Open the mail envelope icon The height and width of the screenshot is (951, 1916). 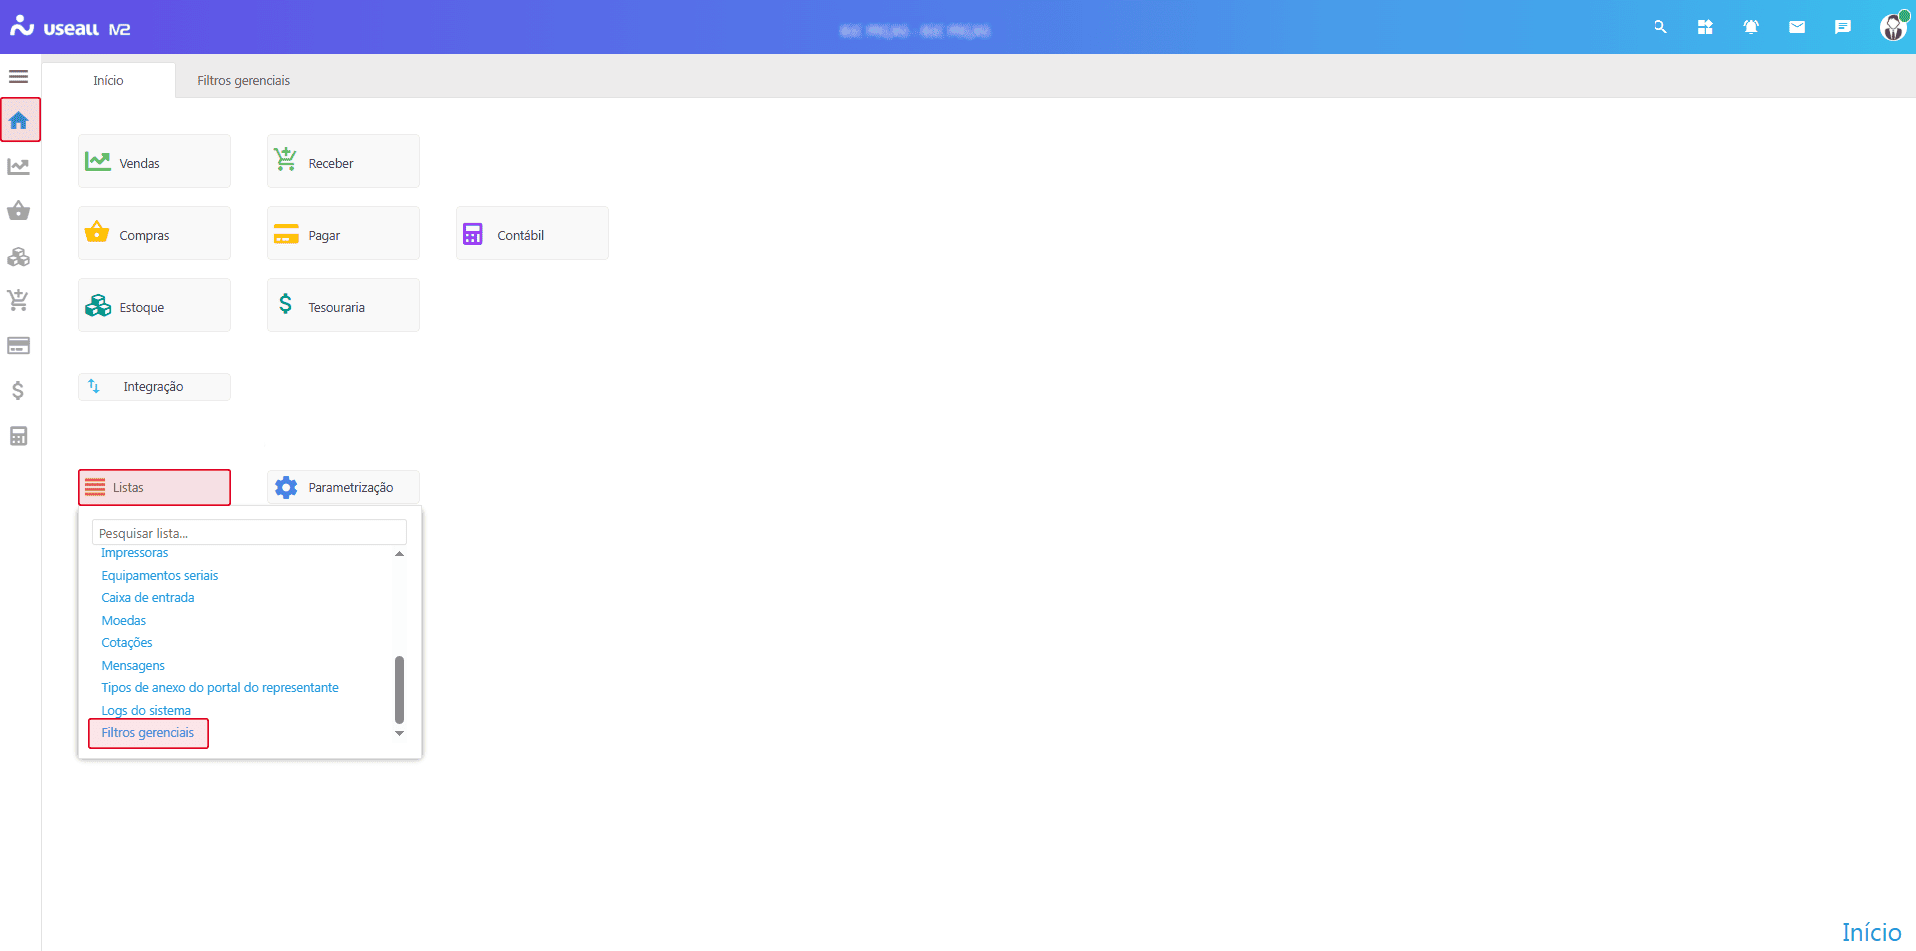click(x=1797, y=27)
